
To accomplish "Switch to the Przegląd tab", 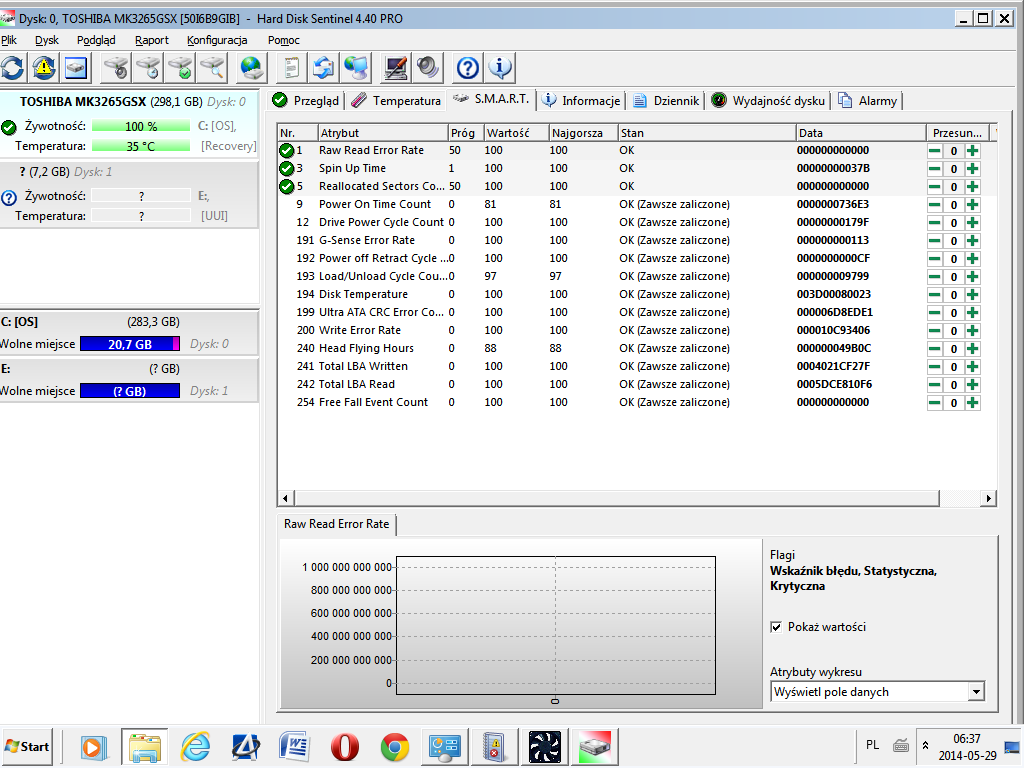I will point(306,101).
